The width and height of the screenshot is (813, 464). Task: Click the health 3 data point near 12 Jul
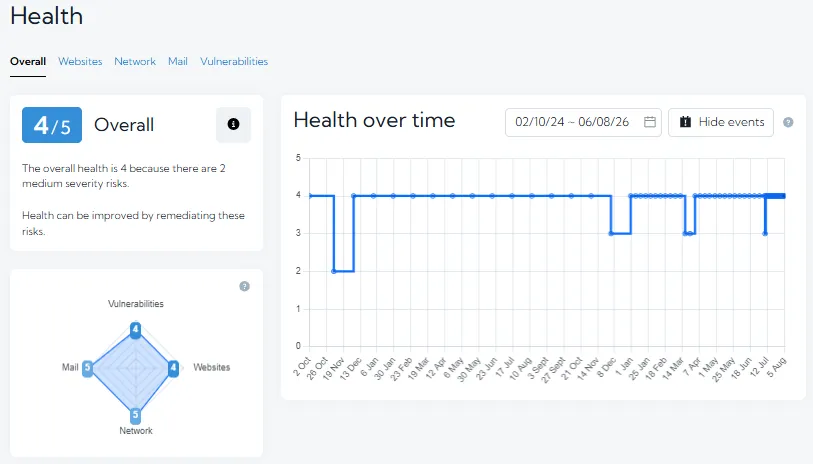[x=765, y=233]
